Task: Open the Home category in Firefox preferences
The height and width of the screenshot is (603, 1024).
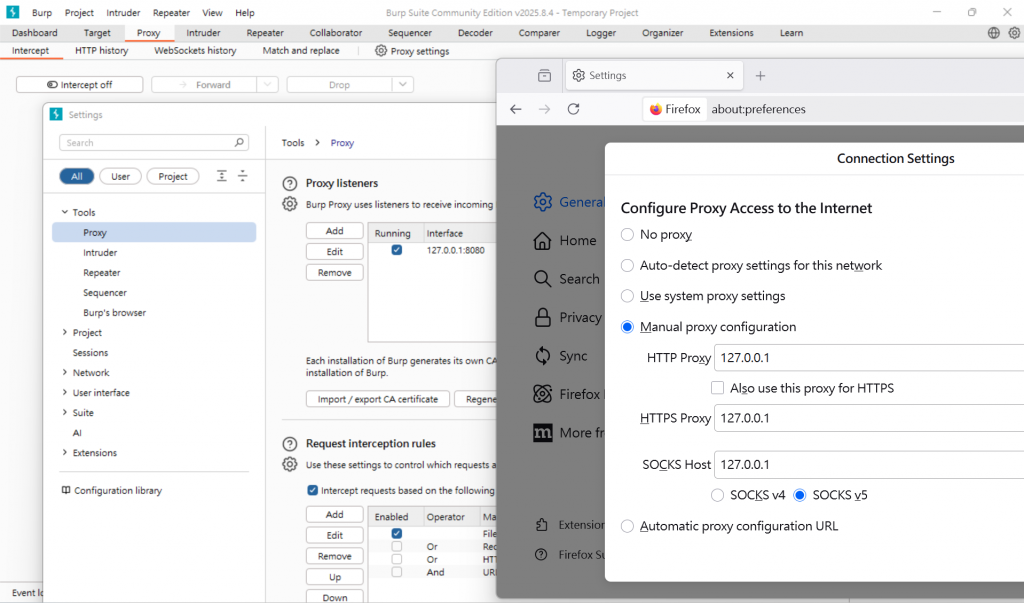Action: point(542,240)
